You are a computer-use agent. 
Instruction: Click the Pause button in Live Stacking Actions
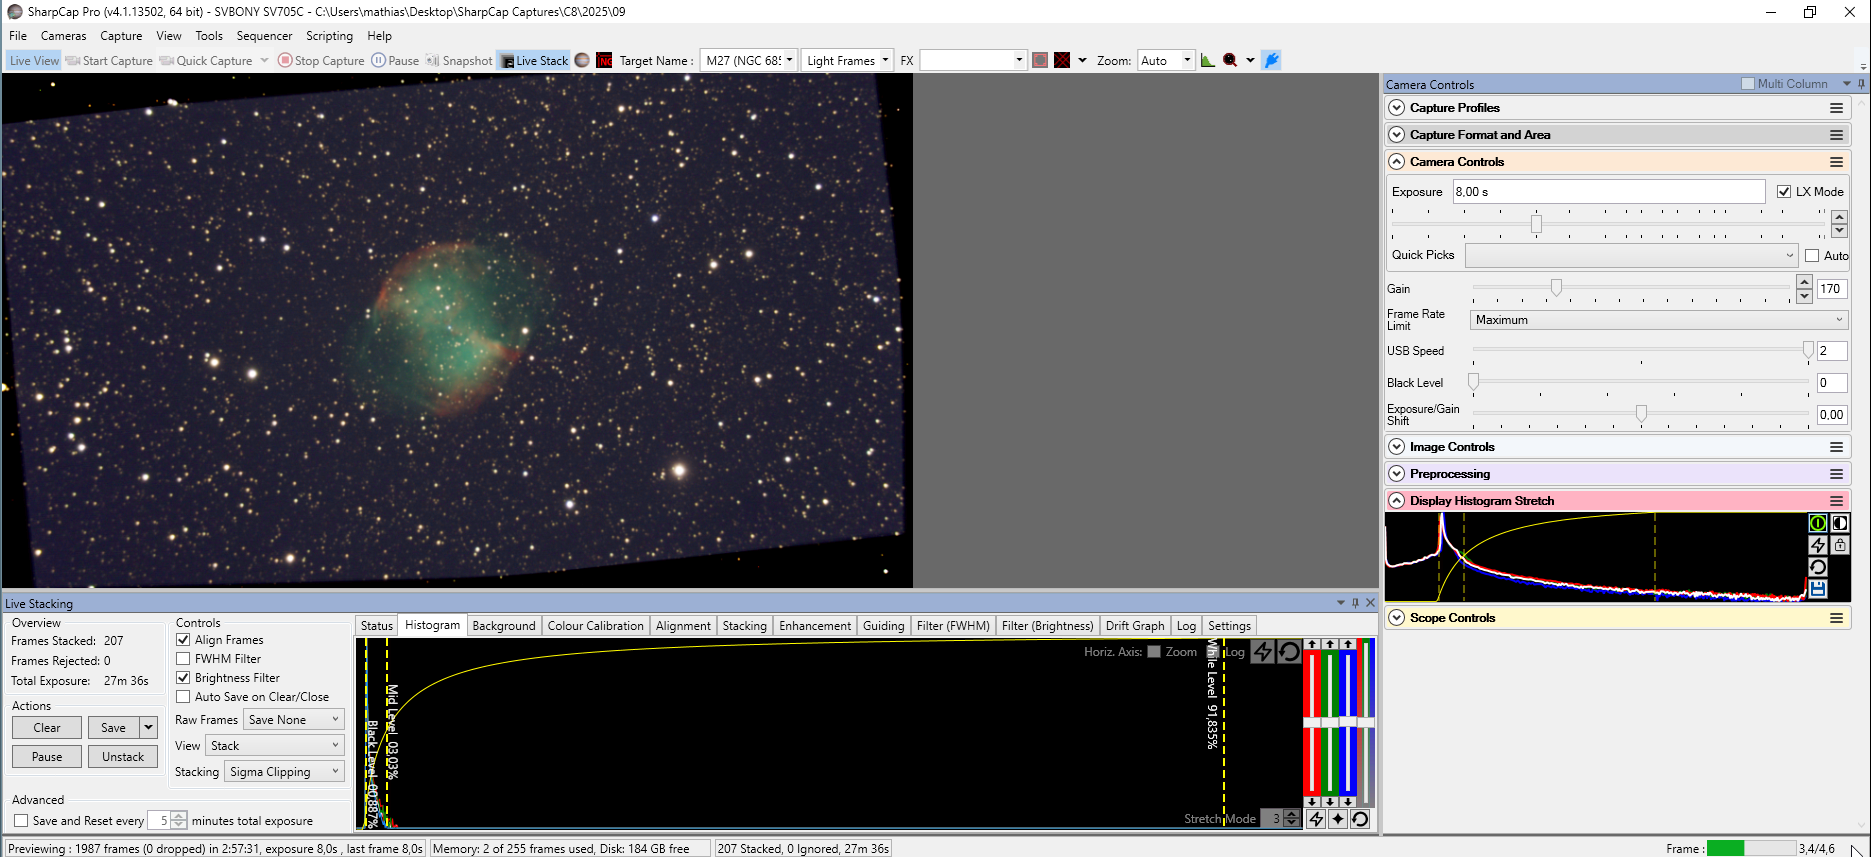pyautogui.click(x=47, y=757)
